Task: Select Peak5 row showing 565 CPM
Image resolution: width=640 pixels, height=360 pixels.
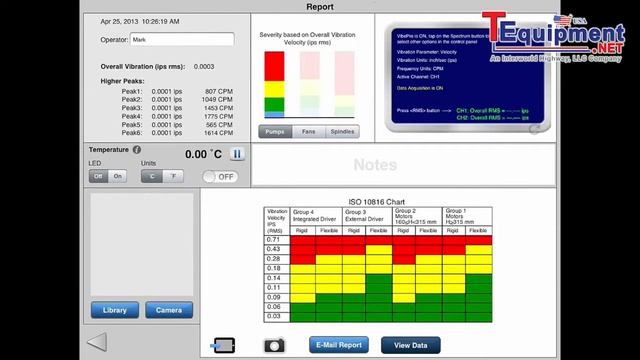Action: [x=177, y=125]
